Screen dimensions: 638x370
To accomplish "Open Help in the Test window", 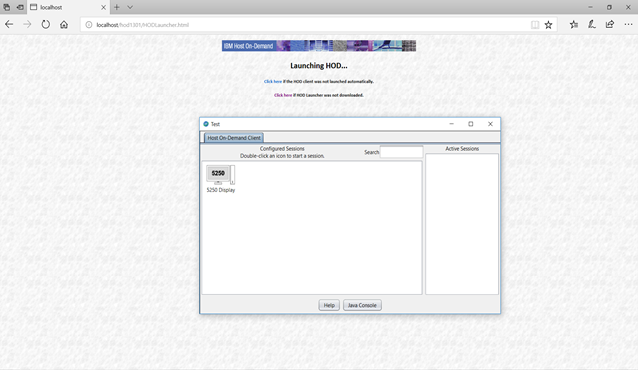I will point(329,305).
